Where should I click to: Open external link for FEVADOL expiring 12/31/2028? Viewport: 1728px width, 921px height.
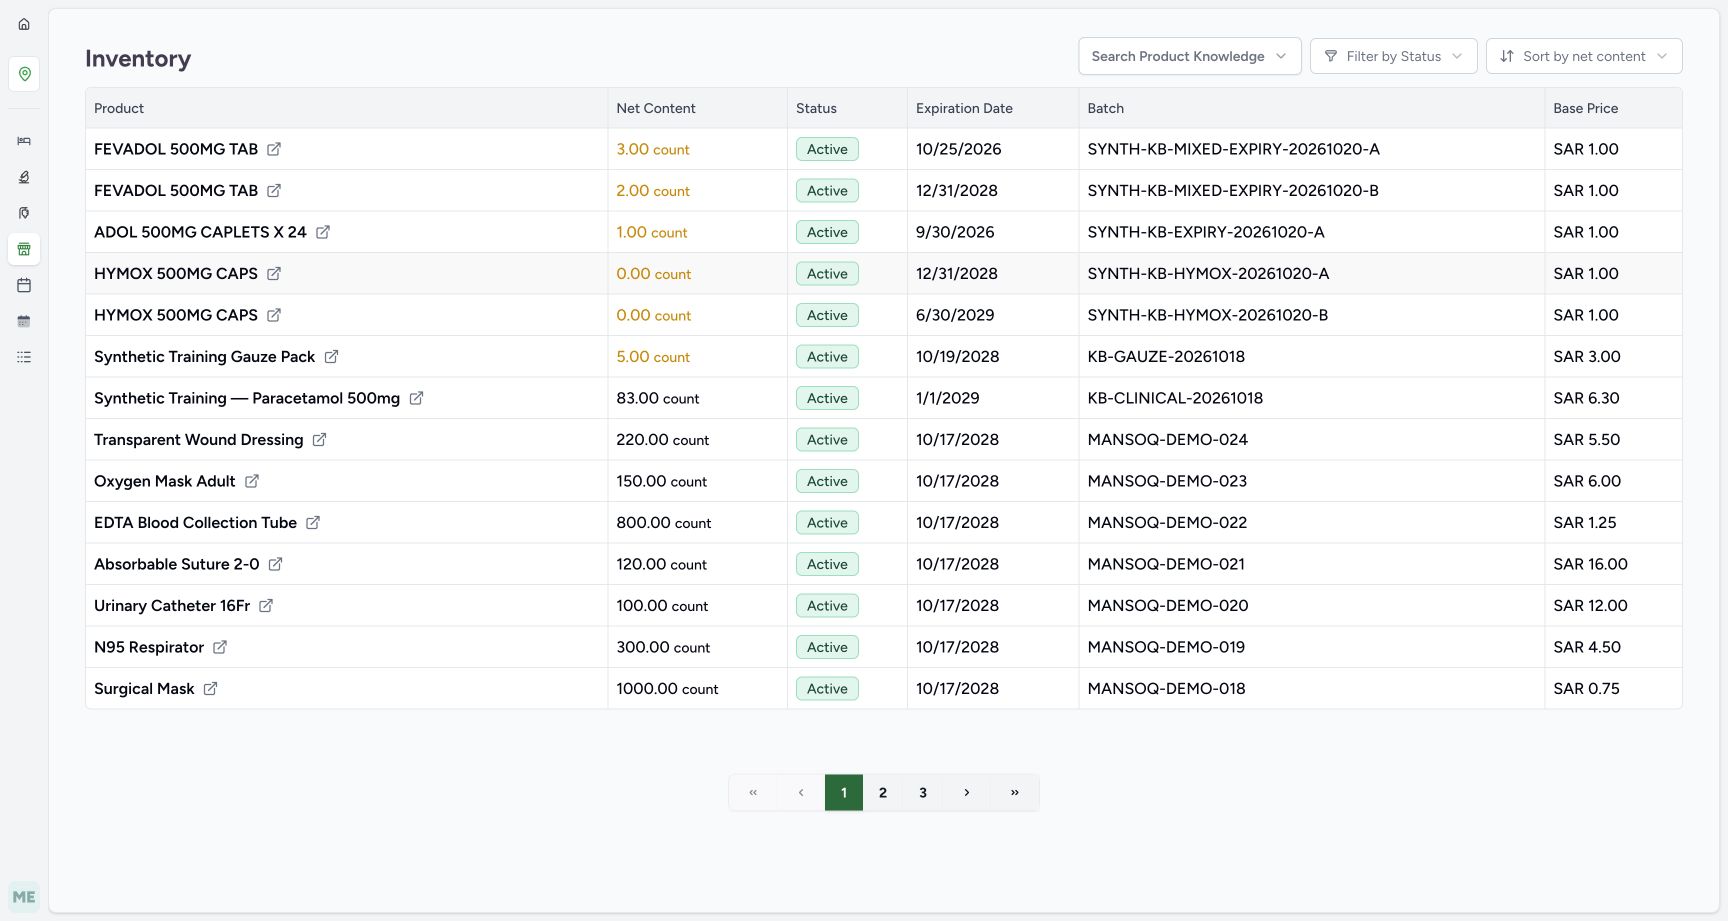click(x=274, y=191)
